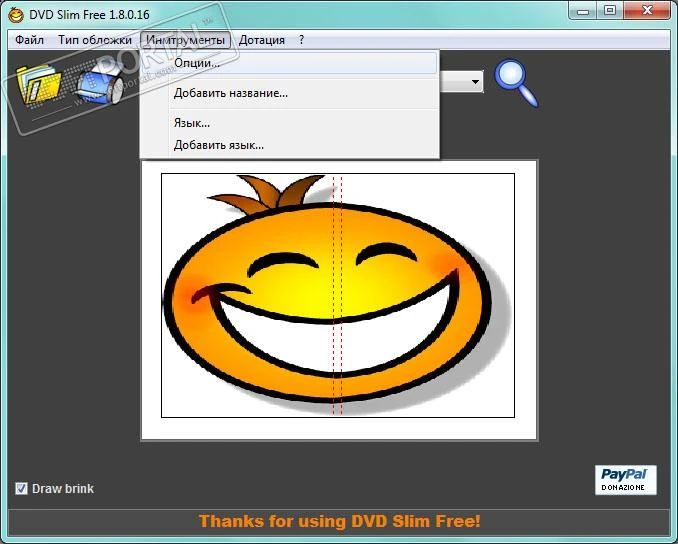Screen dimensions: 678x544
Task: Select Язык... menu item
Action: click(x=192, y=123)
